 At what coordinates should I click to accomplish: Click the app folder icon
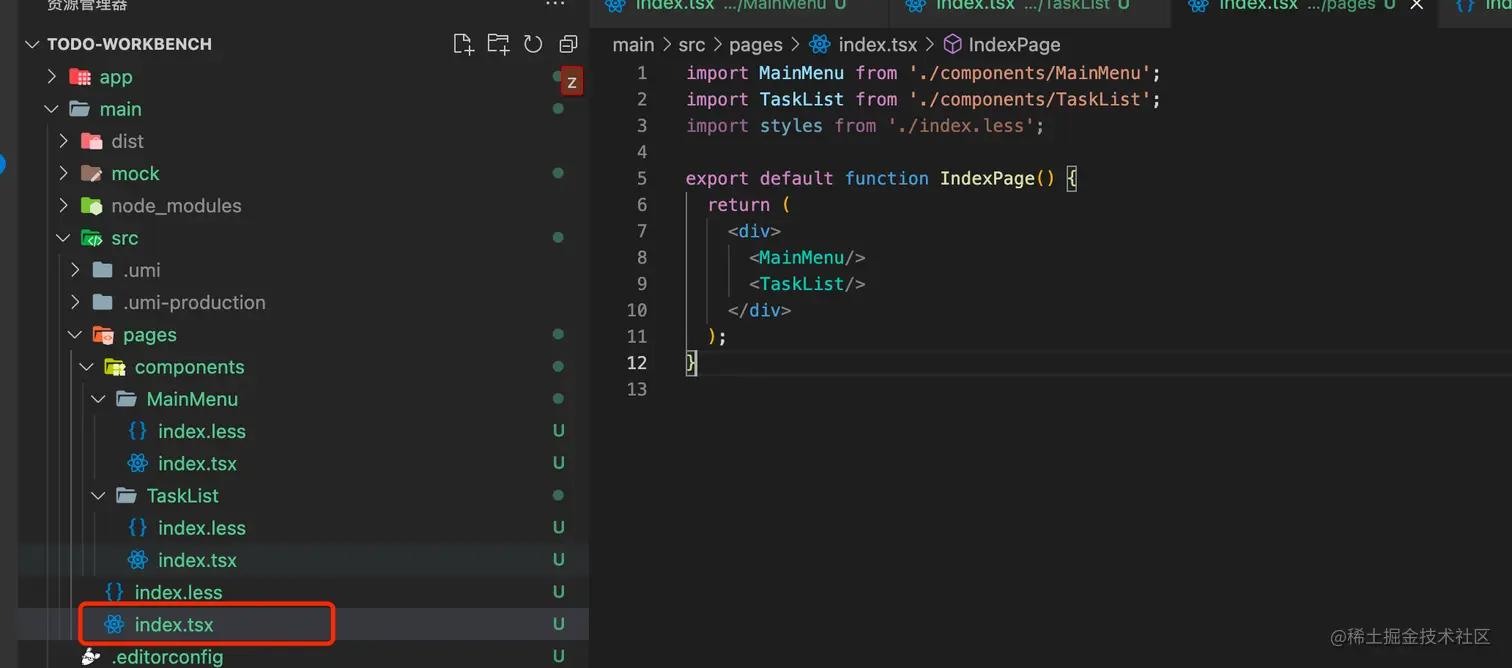80,77
